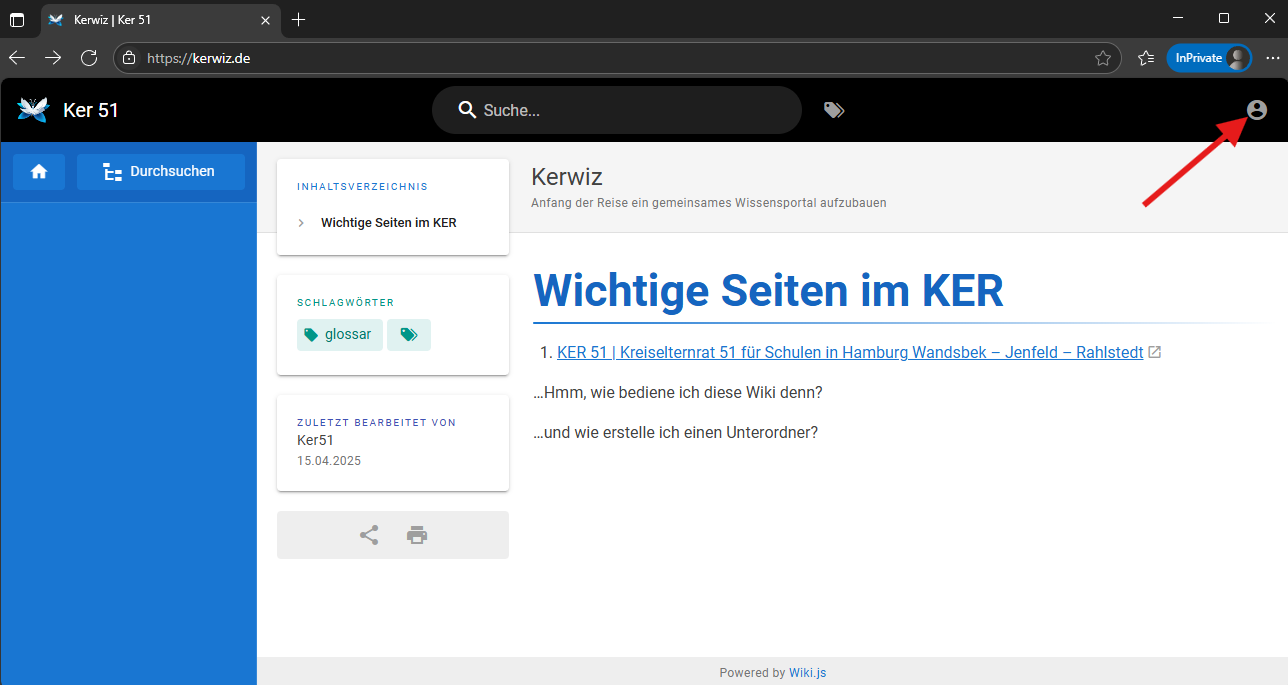1288x685 pixels.
Task: Open the tab actions menu button
Action: pyautogui.click(x=17, y=20)
